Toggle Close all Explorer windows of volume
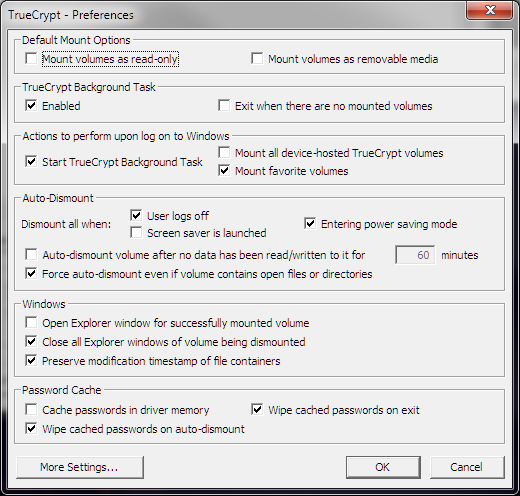 31,342
